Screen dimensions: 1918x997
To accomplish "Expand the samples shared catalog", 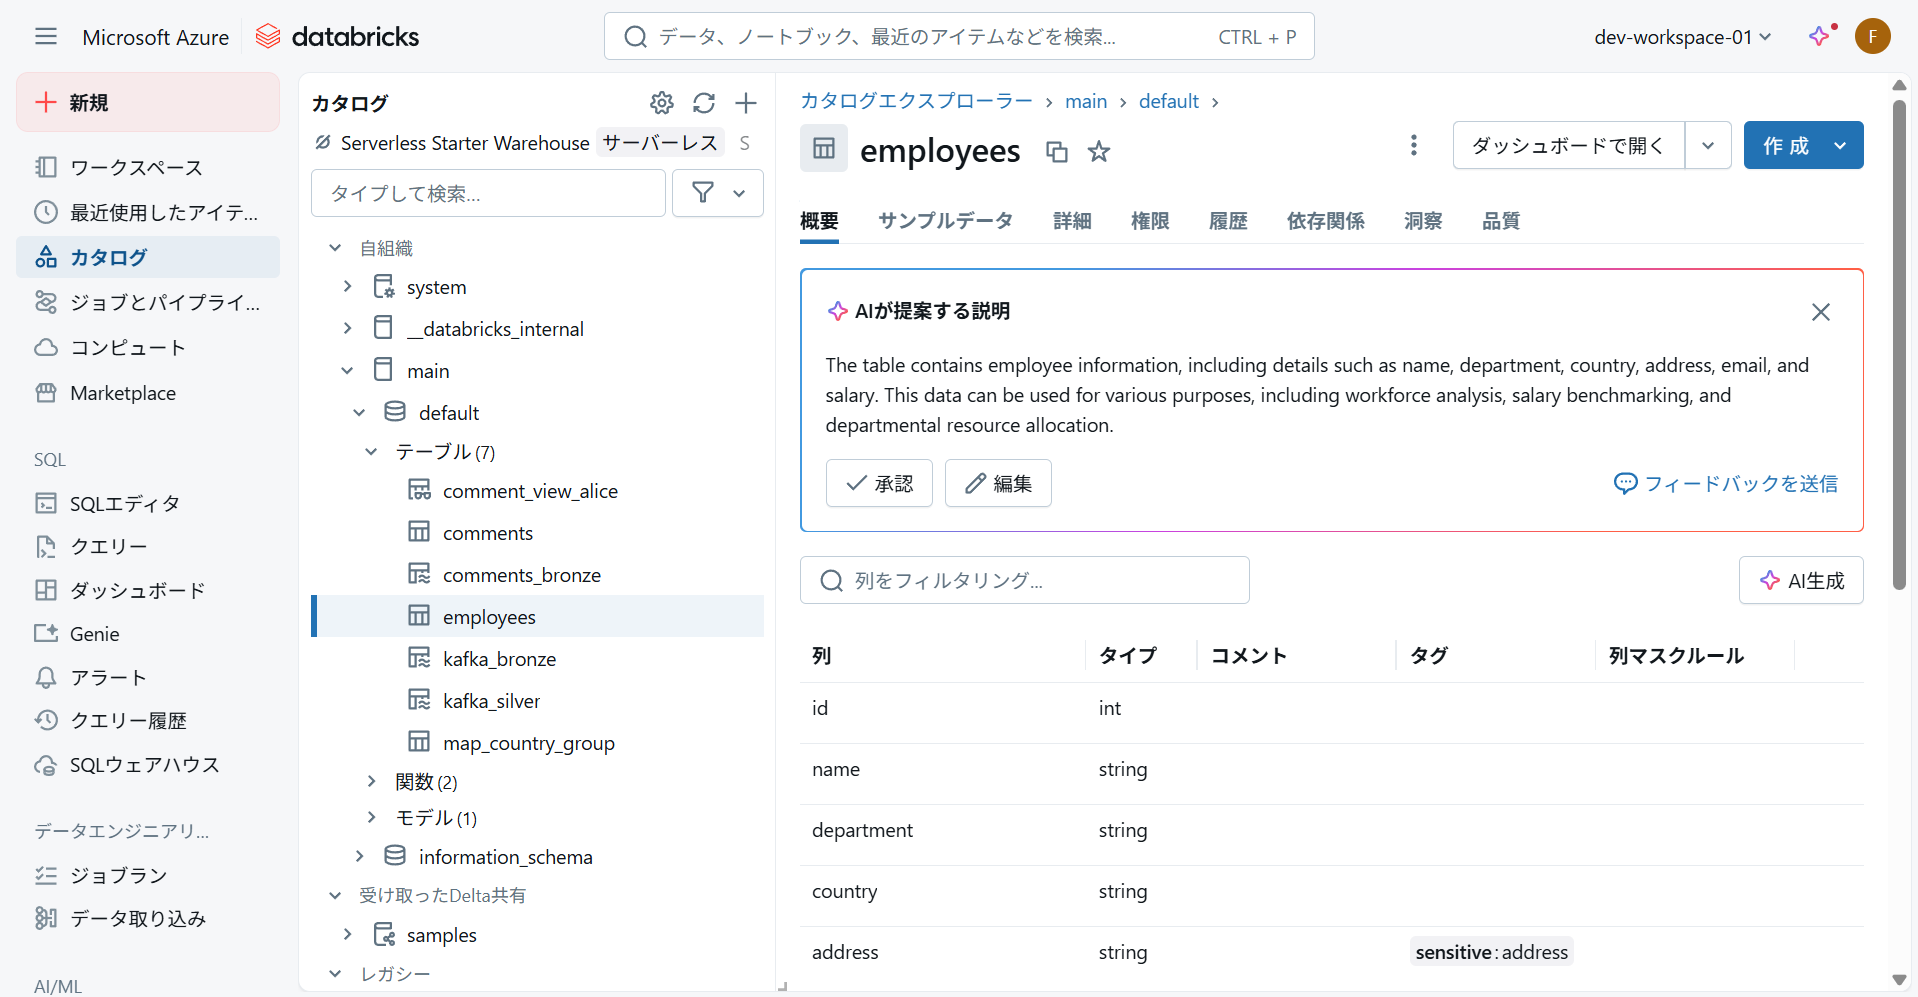I will point(347,934).
